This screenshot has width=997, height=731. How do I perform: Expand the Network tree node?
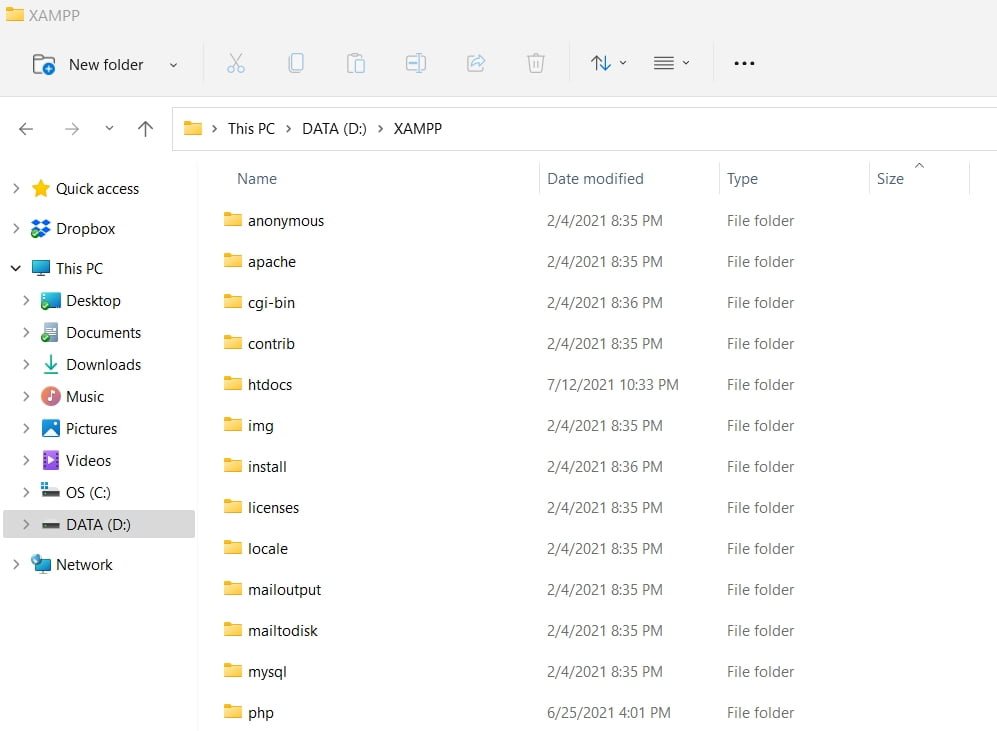(x=17, y=564)
